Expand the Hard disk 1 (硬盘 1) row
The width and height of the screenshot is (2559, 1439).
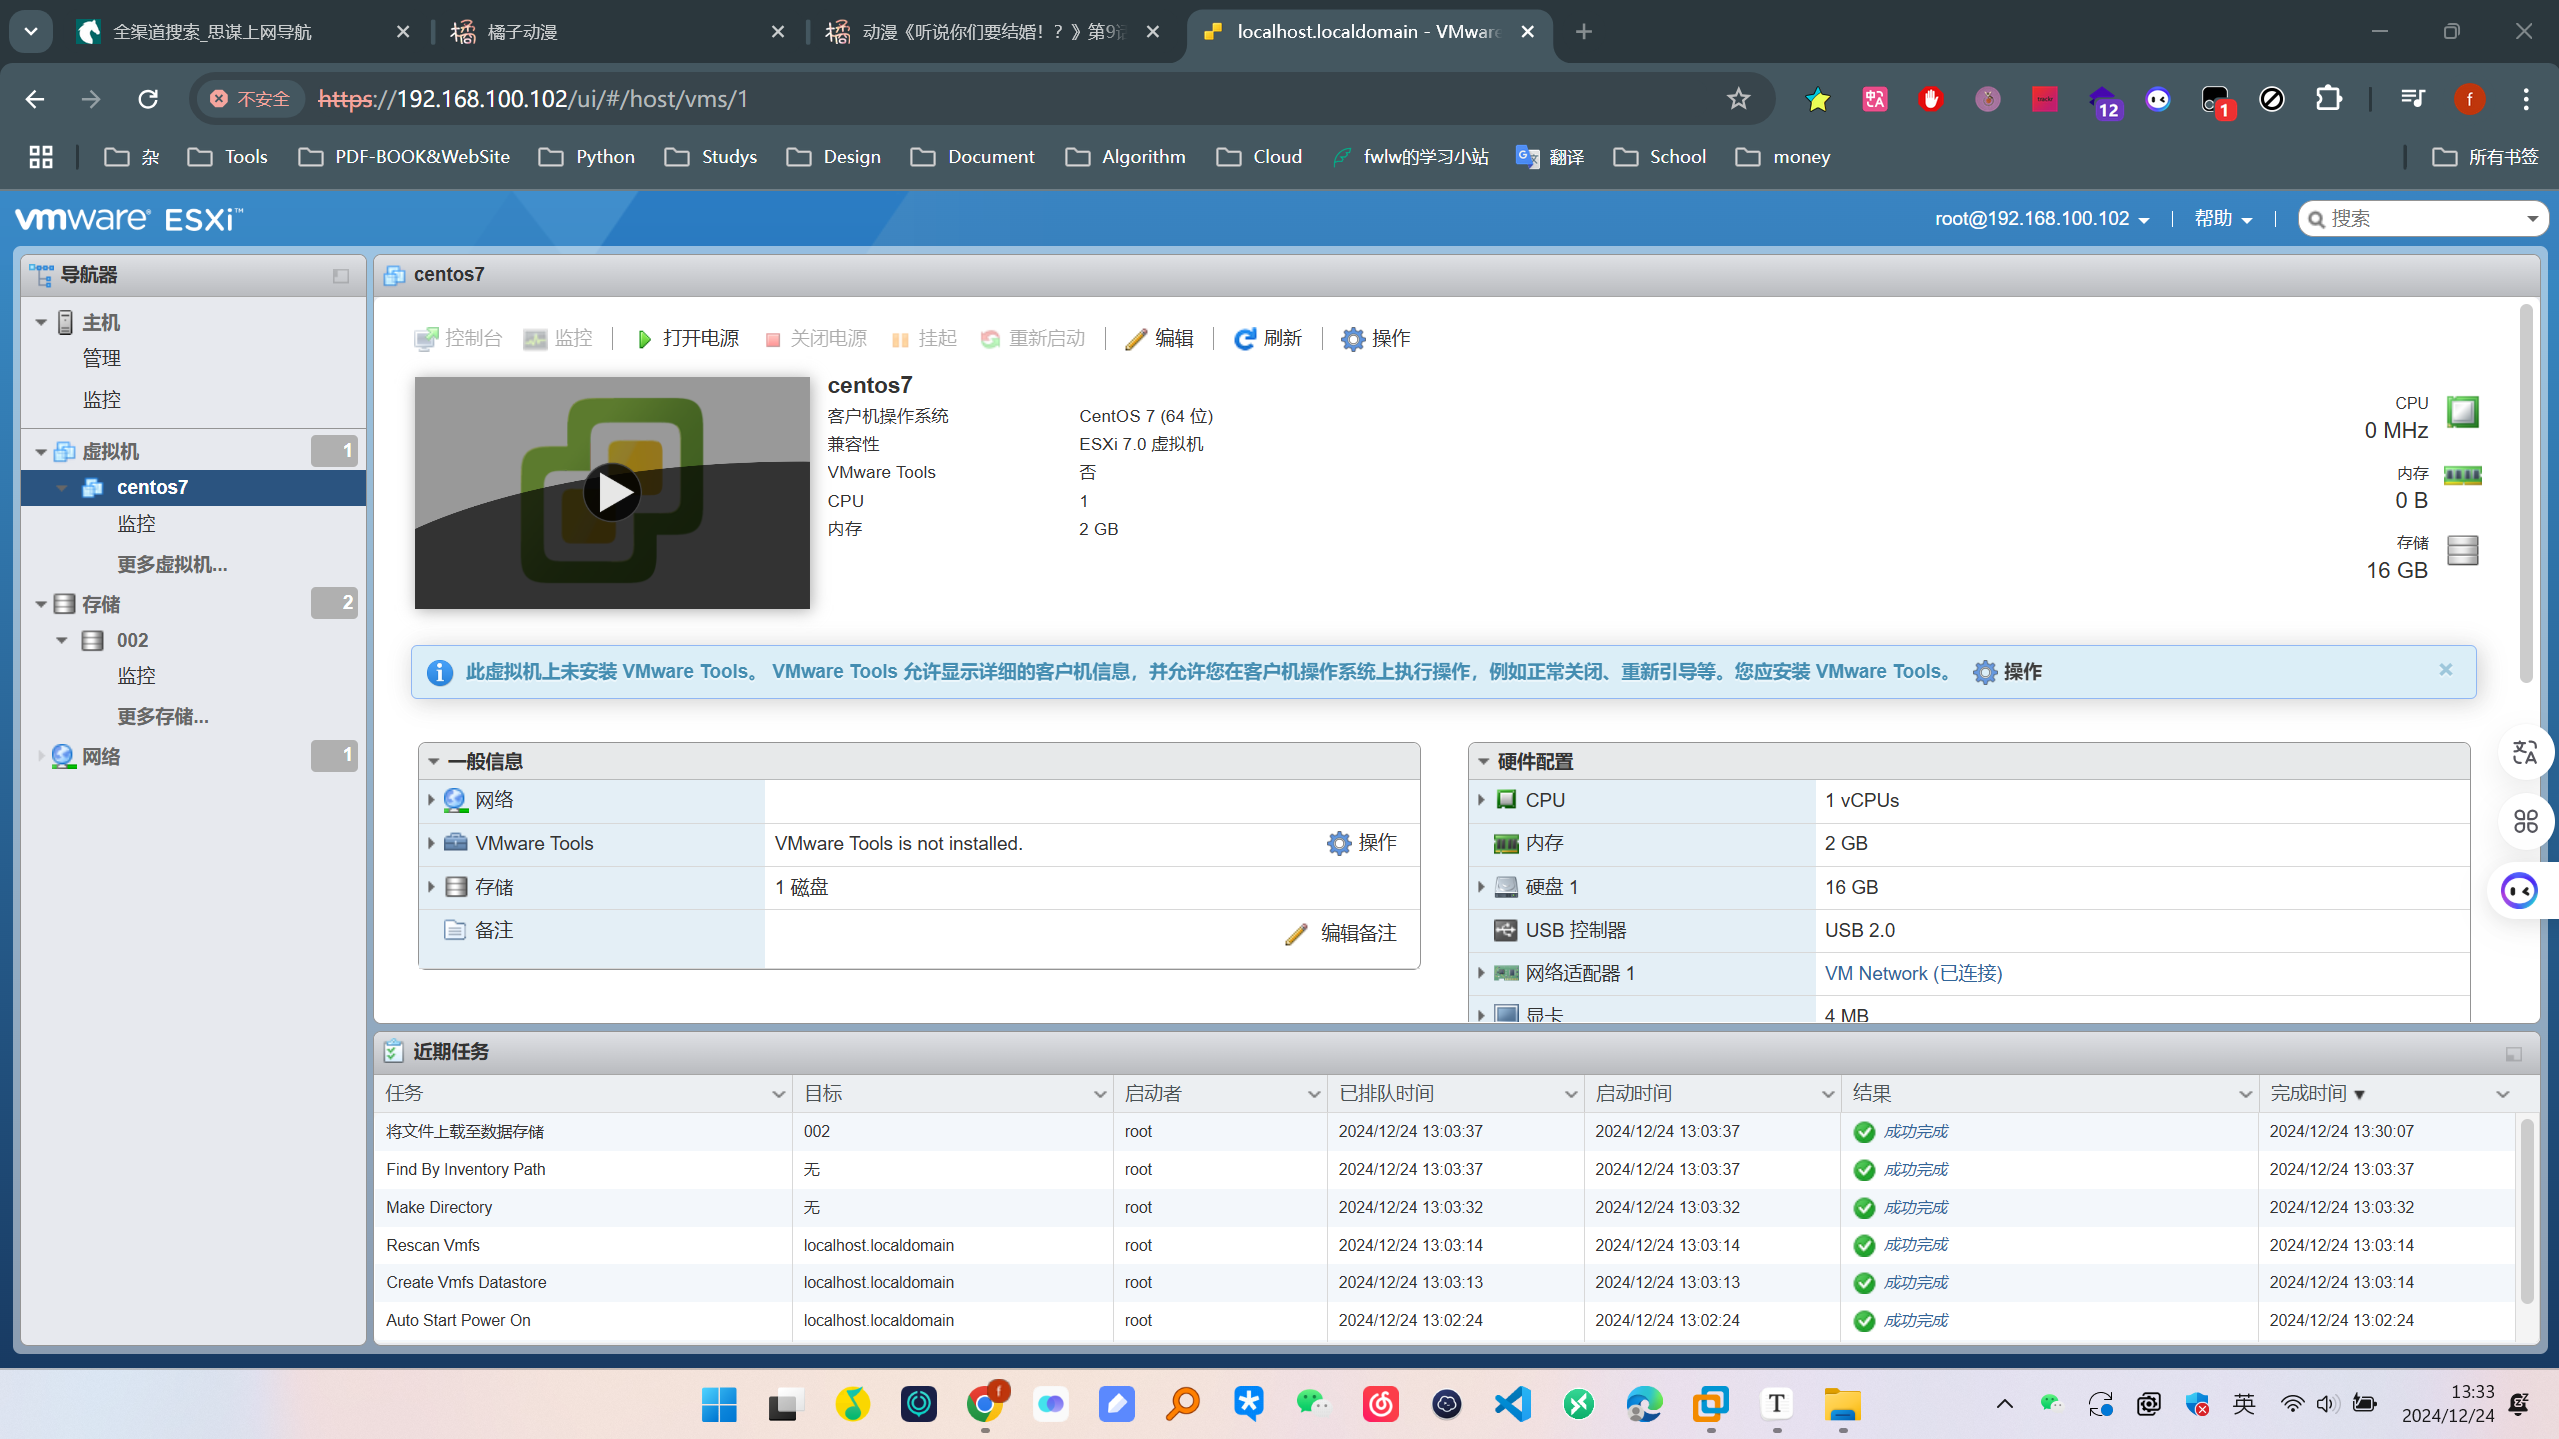1482,887
